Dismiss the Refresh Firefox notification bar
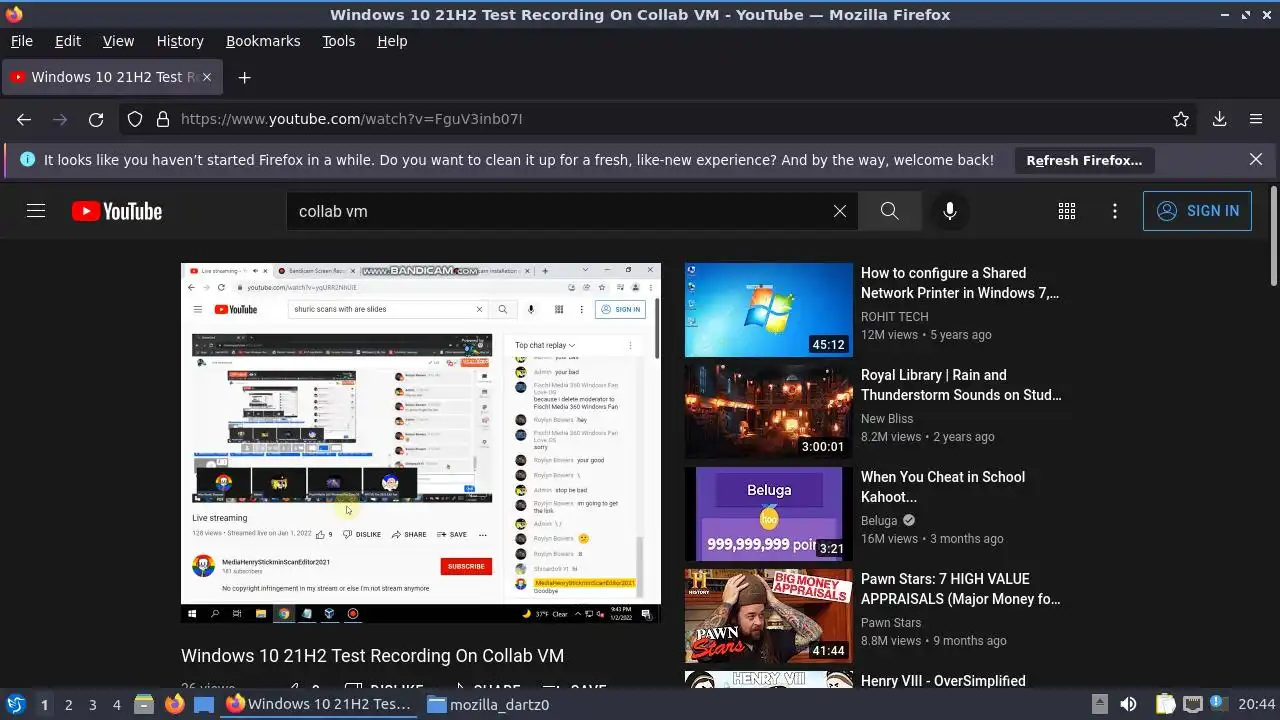This screenshot has width=1280, height=720. 1256,159
